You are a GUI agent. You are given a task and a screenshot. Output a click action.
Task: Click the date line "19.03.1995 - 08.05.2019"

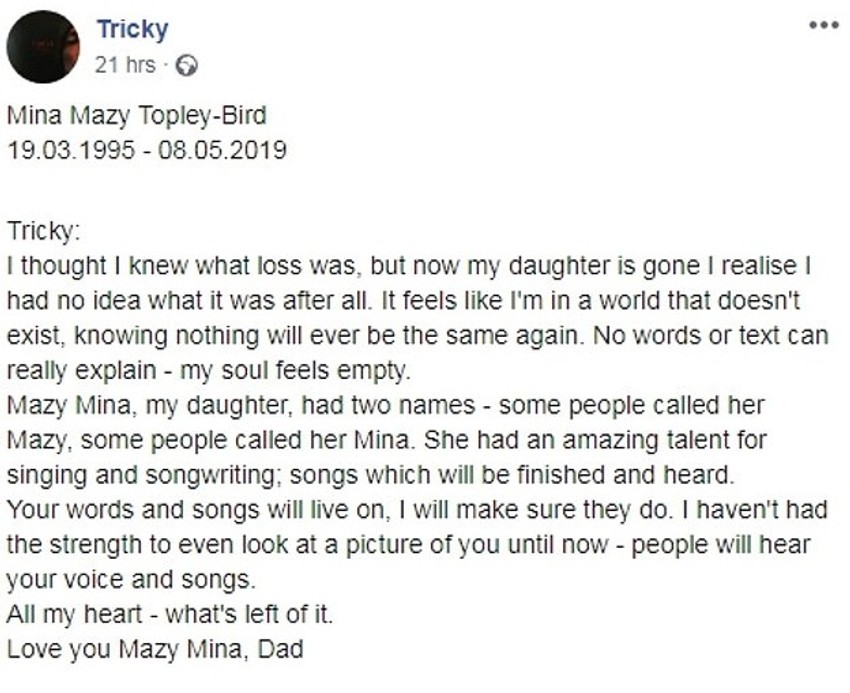pyautogui.click(x=147, y=150)
